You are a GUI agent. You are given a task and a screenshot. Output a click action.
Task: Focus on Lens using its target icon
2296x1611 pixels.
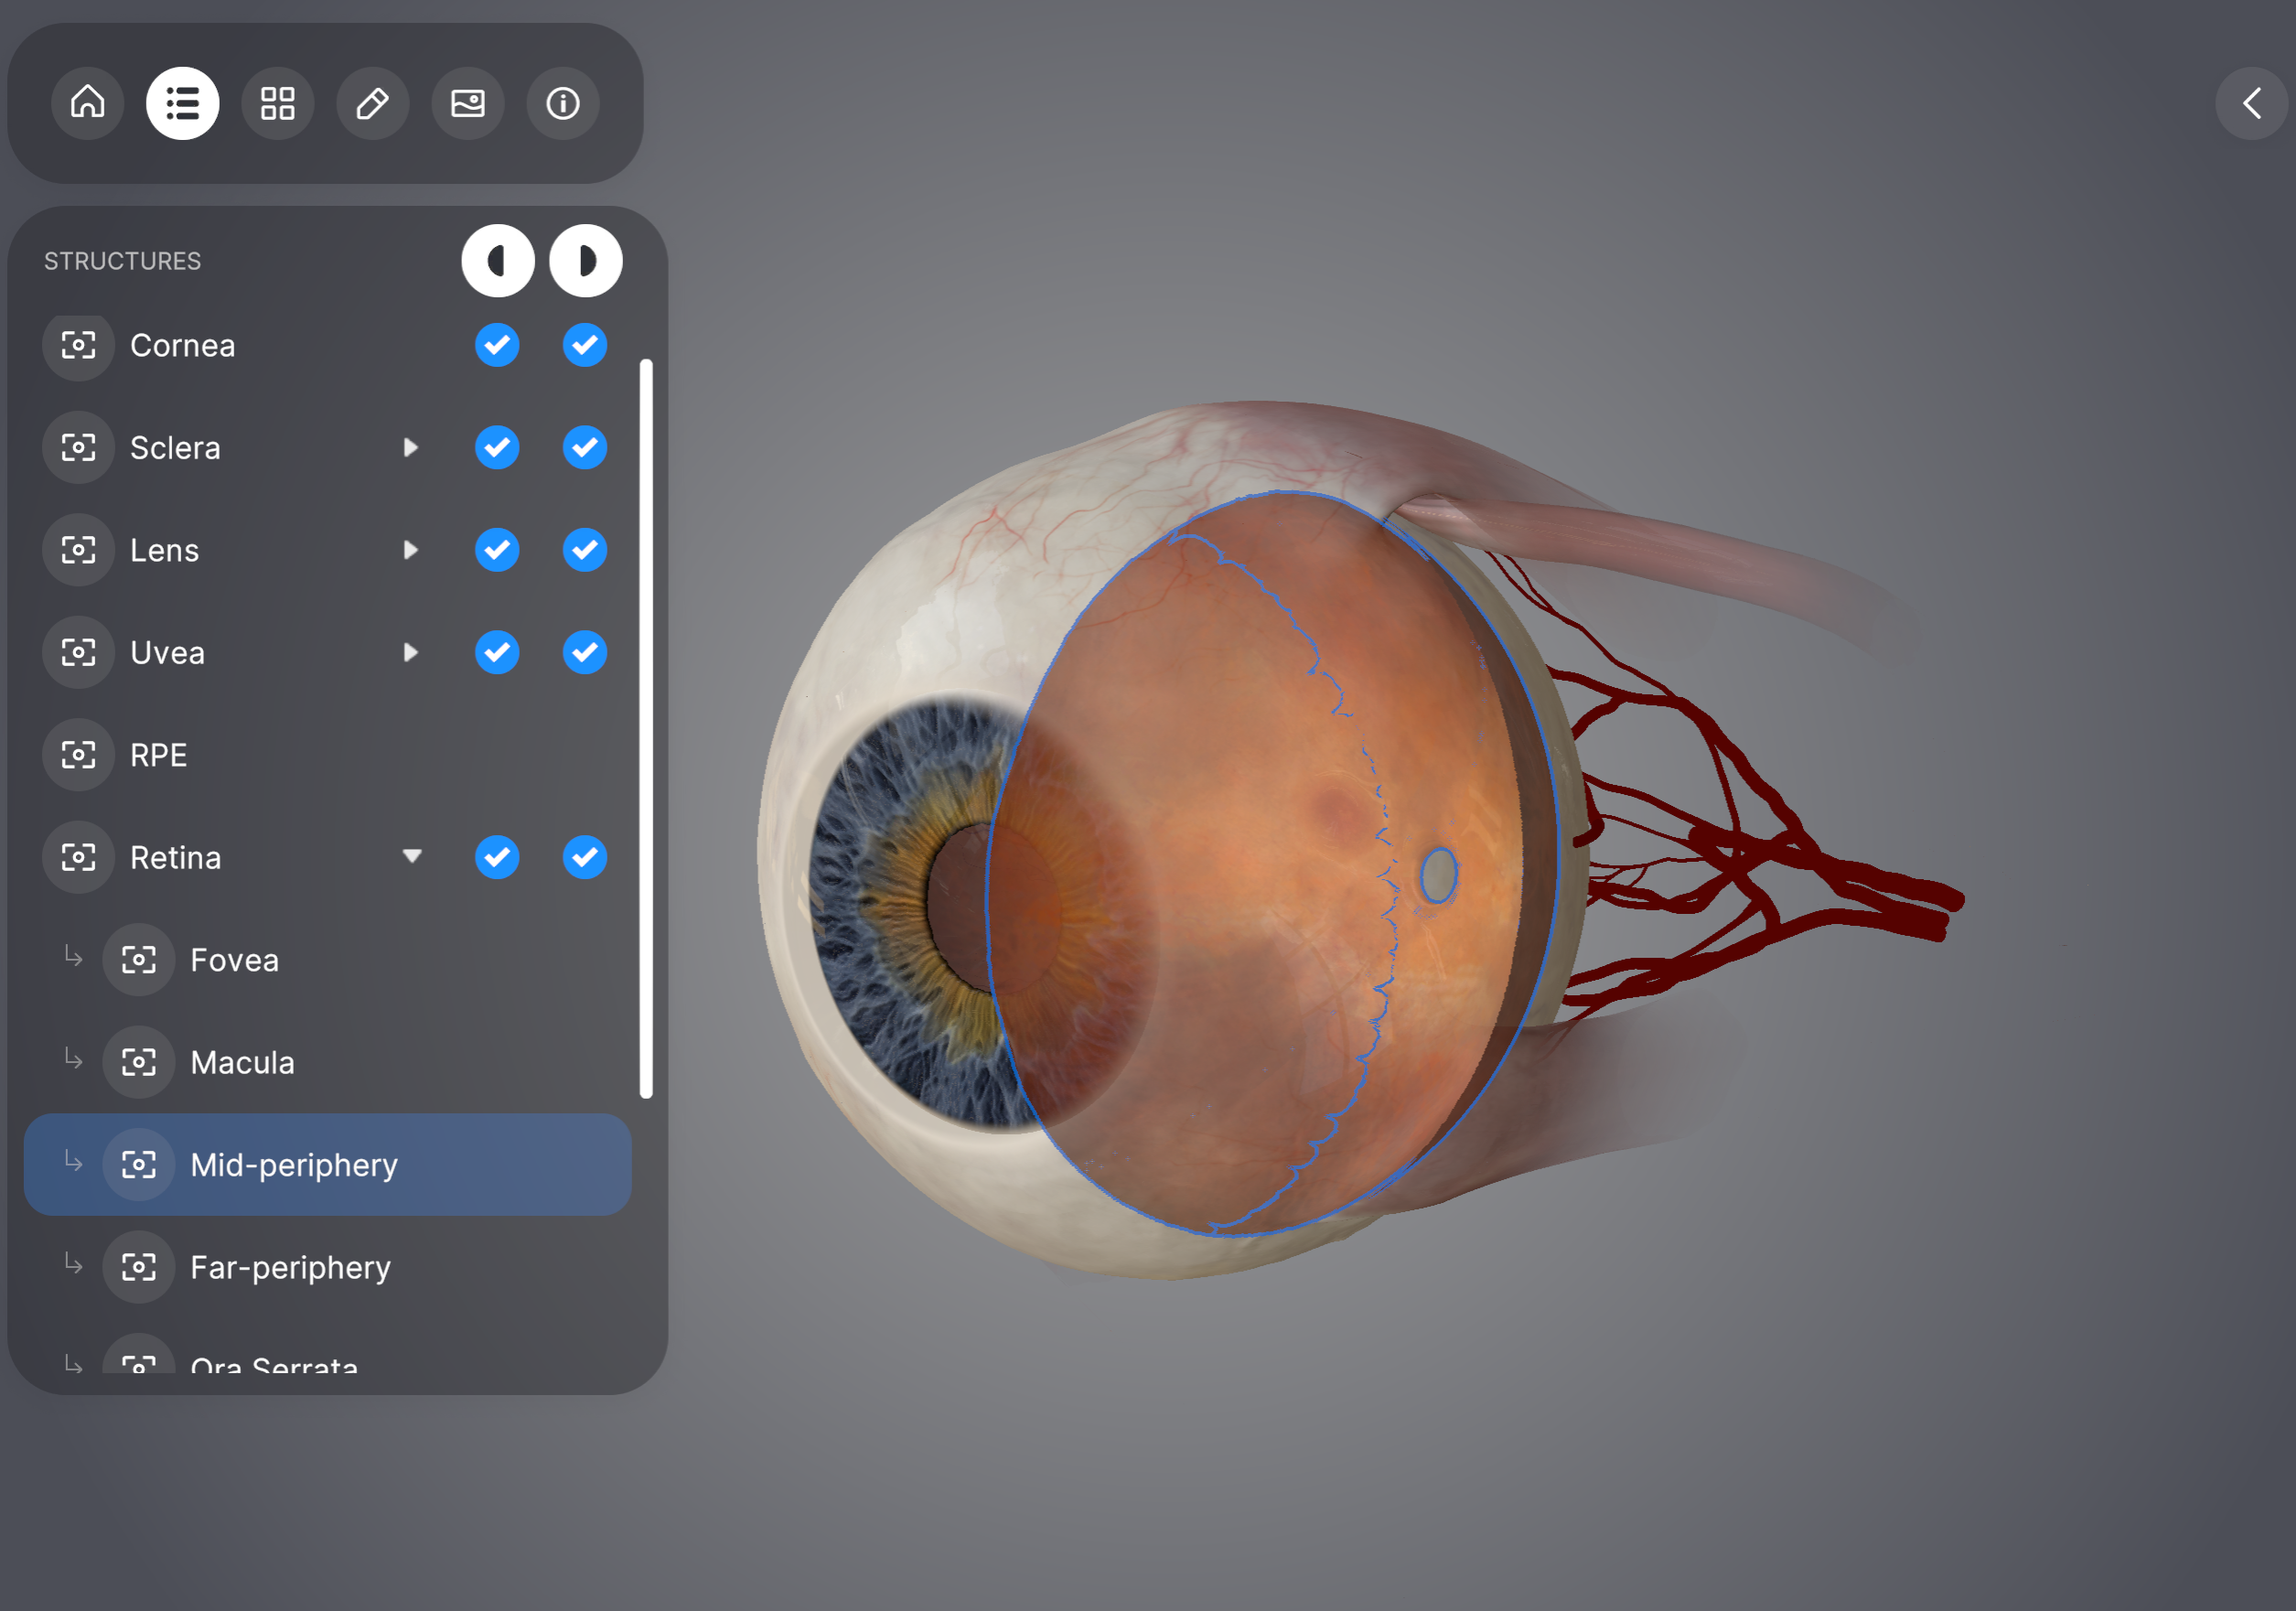[78, 550]
